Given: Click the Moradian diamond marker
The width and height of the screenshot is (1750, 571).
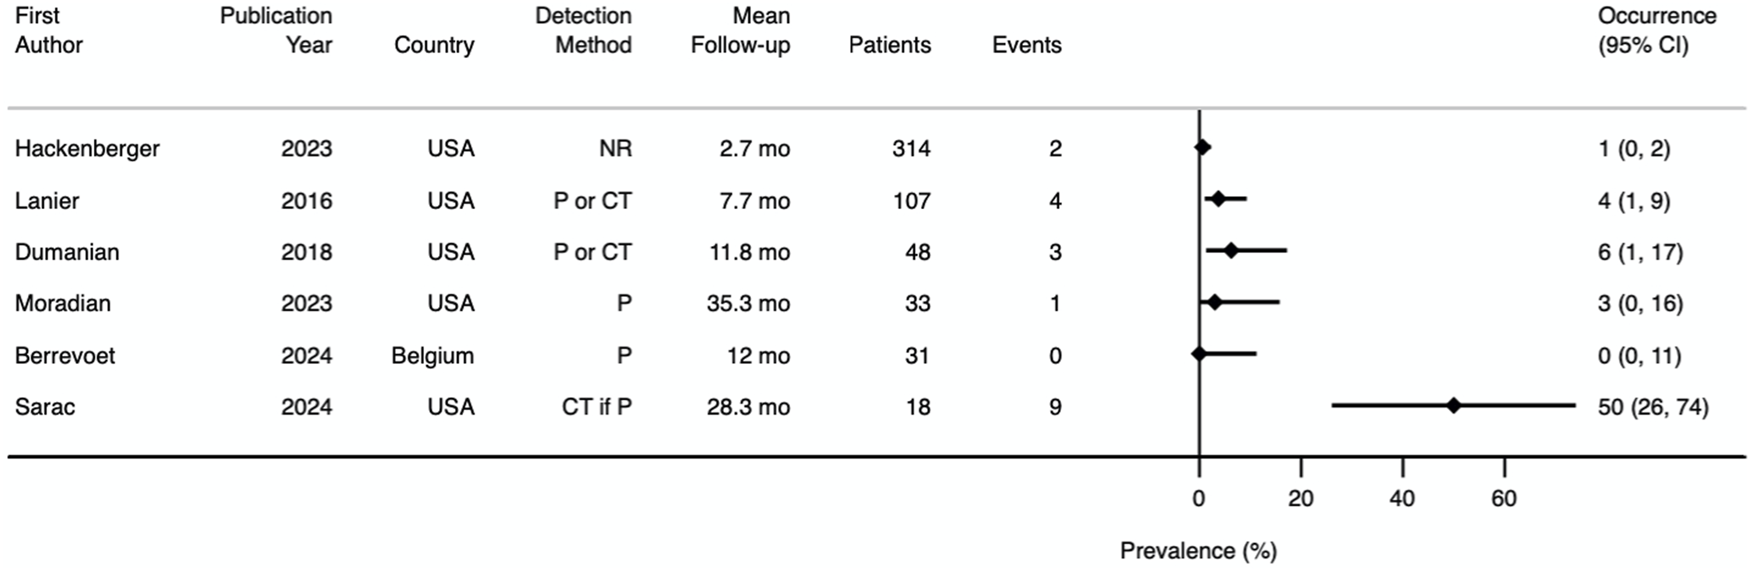Looking at the screenshot, I should pos(1214,302).
